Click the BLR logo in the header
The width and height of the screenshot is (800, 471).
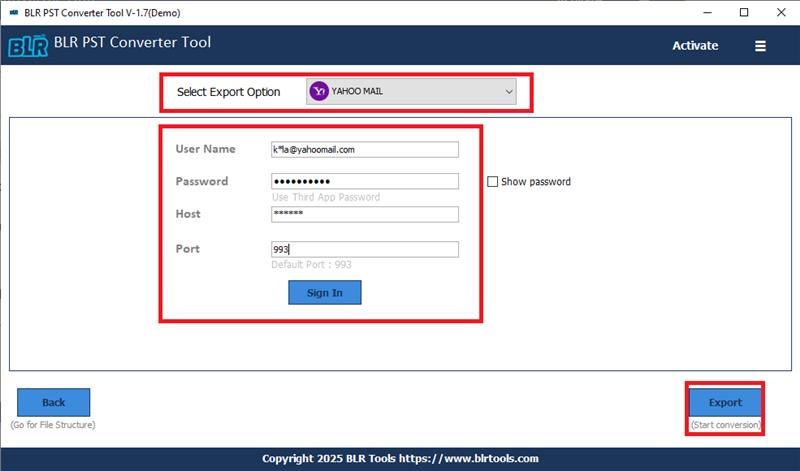(x=28, y=46)
